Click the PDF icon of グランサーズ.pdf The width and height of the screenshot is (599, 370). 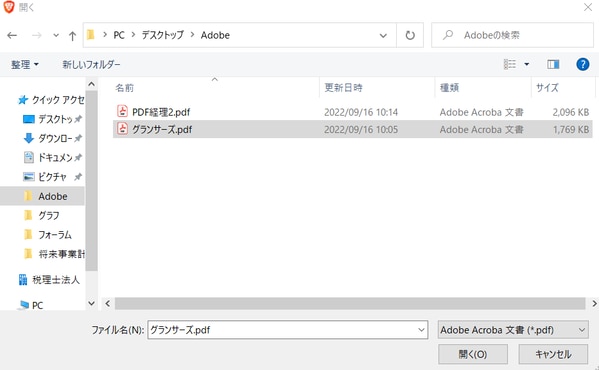122,129
